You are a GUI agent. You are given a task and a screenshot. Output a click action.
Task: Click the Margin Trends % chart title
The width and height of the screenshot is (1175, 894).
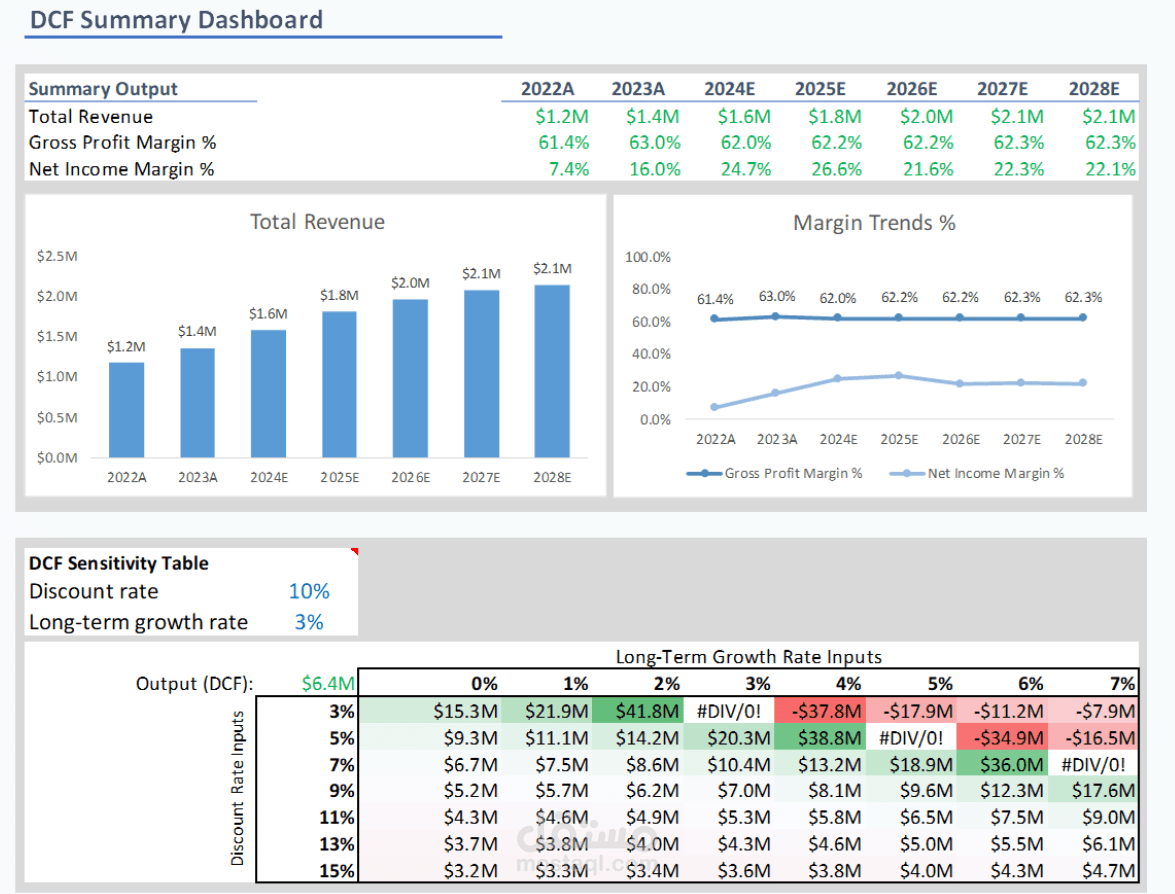[874, 223]
